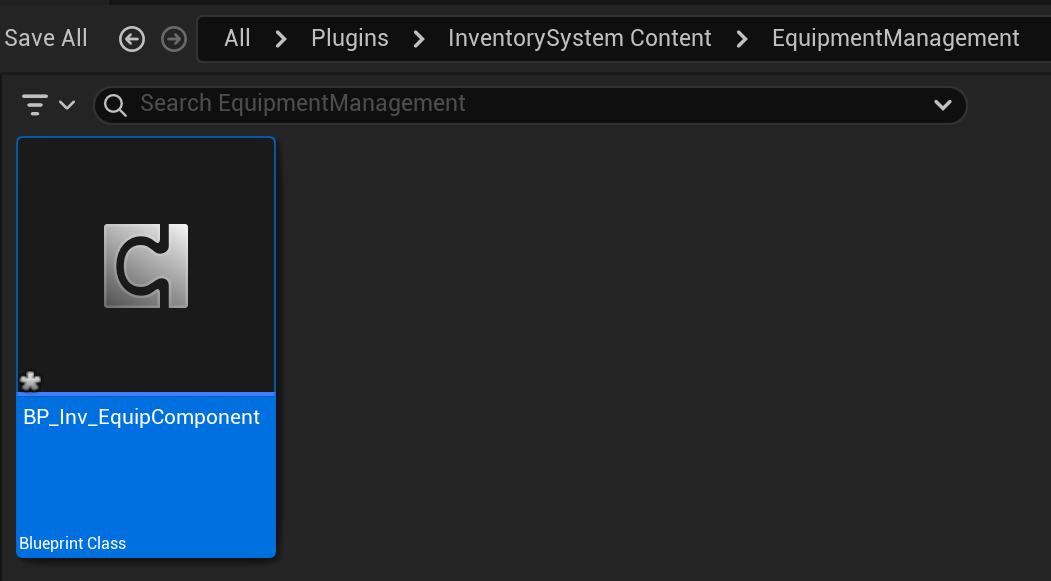Navigate back with the left arrow icon
Image resolution: width=1051 pixels, height=581 pixels.
(132, 39)
